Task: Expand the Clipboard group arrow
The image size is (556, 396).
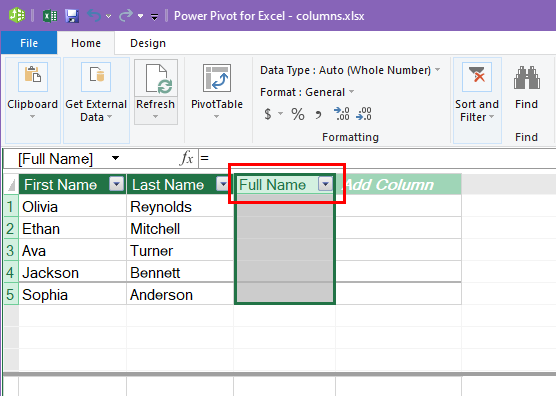Action: click(32, 117)
